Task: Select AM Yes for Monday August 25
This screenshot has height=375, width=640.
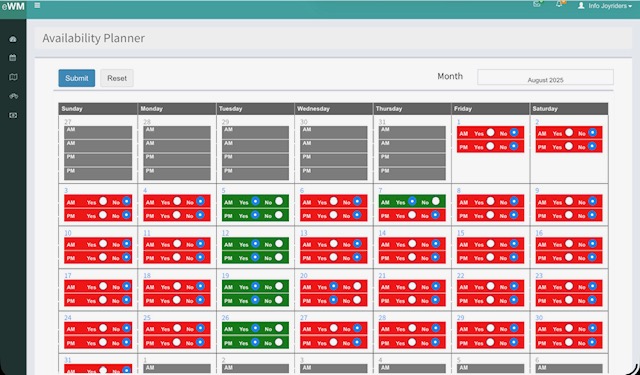Action: click(x=177, y=328)
